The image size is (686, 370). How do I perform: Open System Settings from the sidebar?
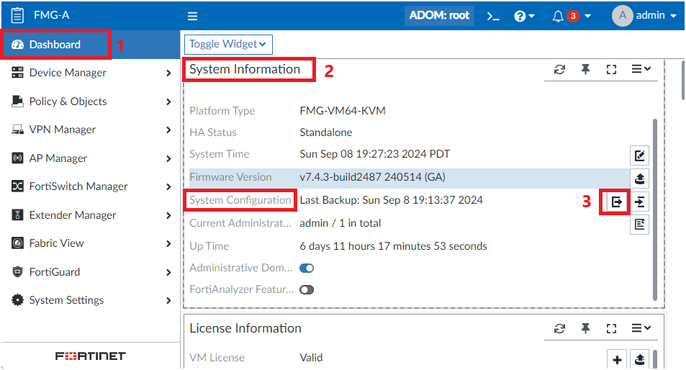[x=90, y=300]
